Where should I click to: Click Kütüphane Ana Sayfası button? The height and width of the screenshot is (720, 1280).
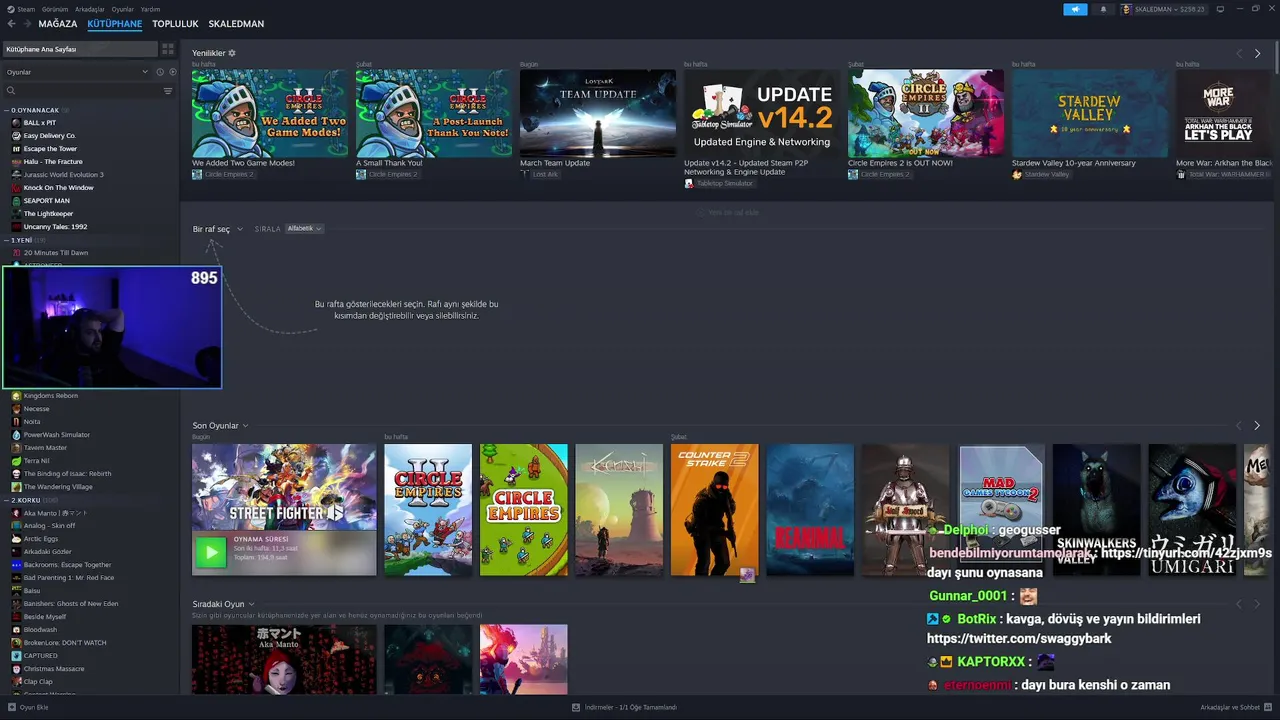tap(79, 48)
